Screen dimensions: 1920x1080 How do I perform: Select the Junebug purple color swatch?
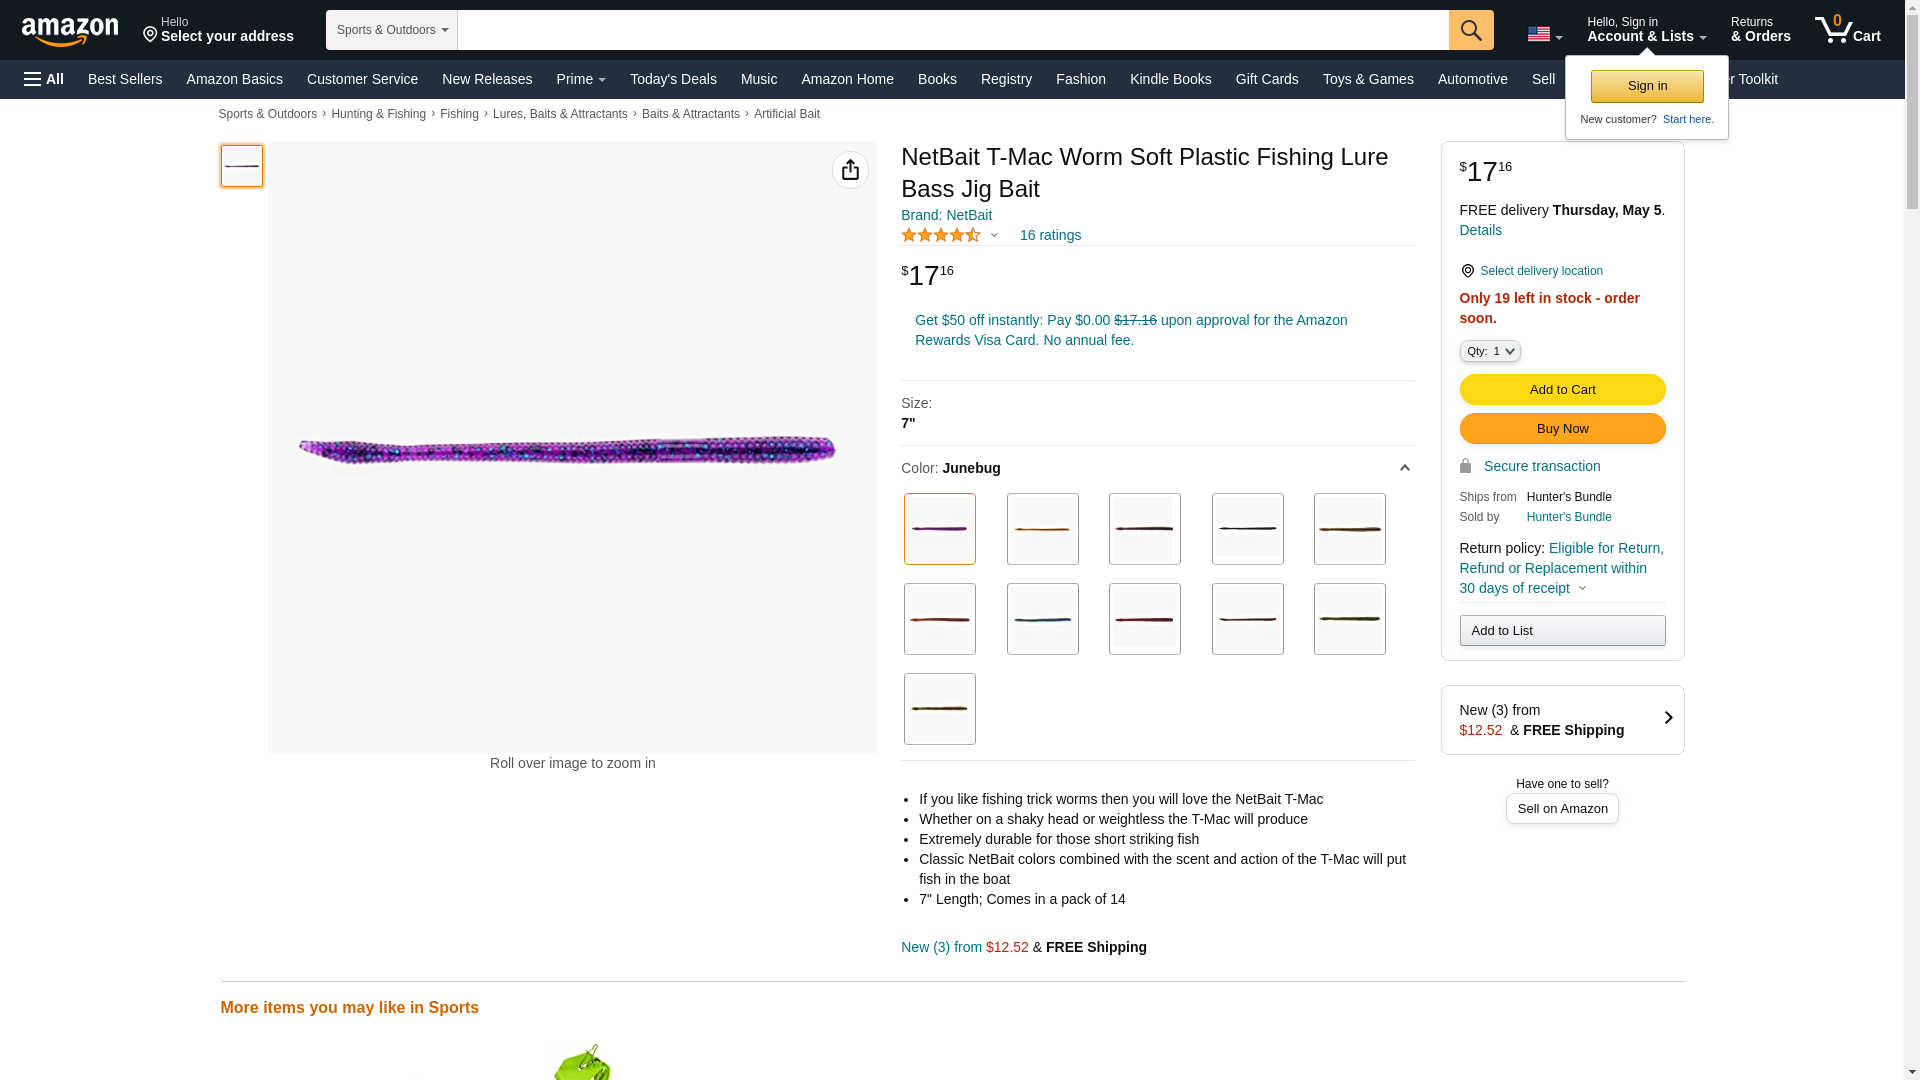(939, 529)
